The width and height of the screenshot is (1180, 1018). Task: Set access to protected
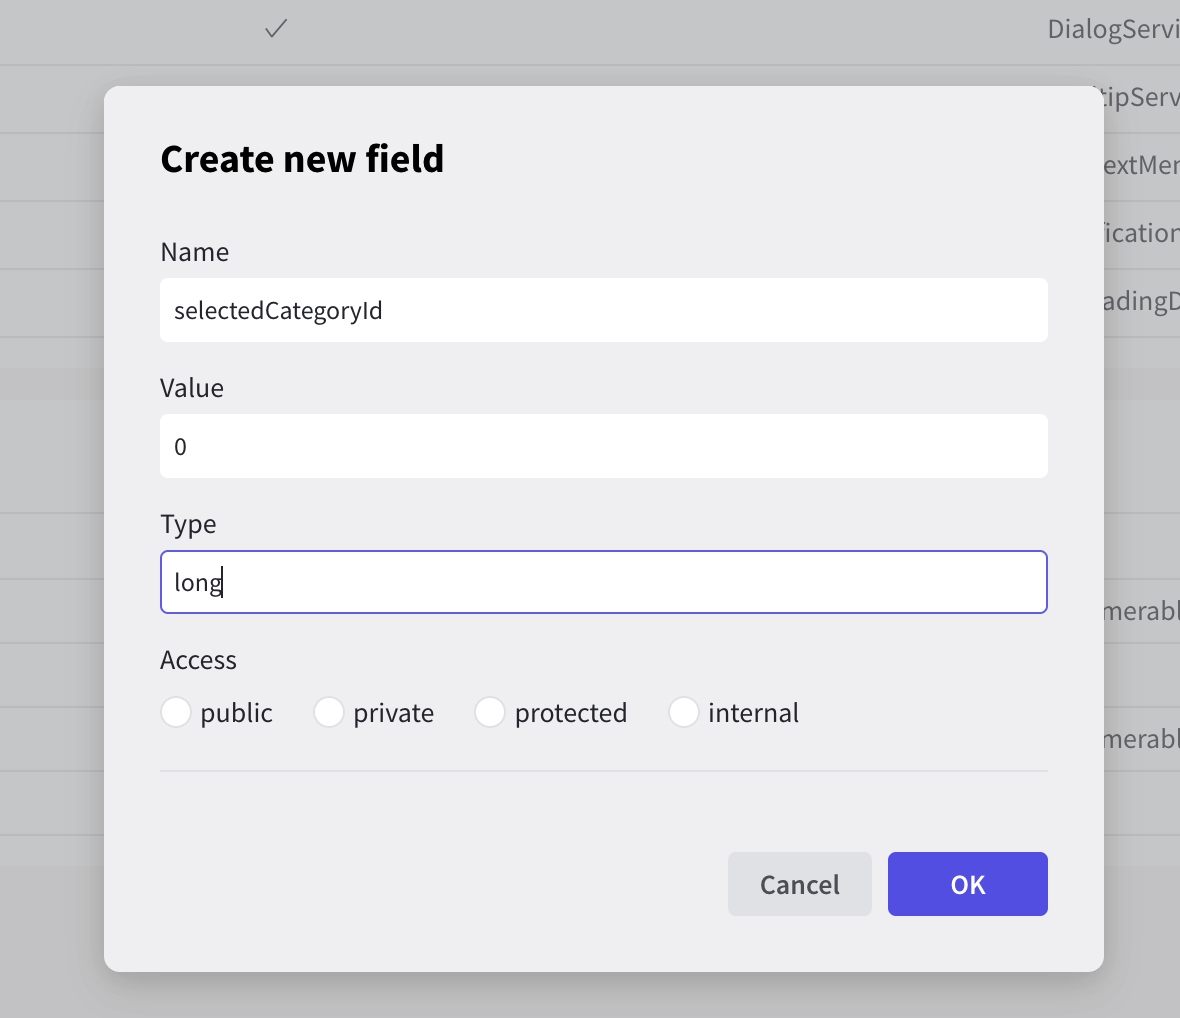click(490, 713)
